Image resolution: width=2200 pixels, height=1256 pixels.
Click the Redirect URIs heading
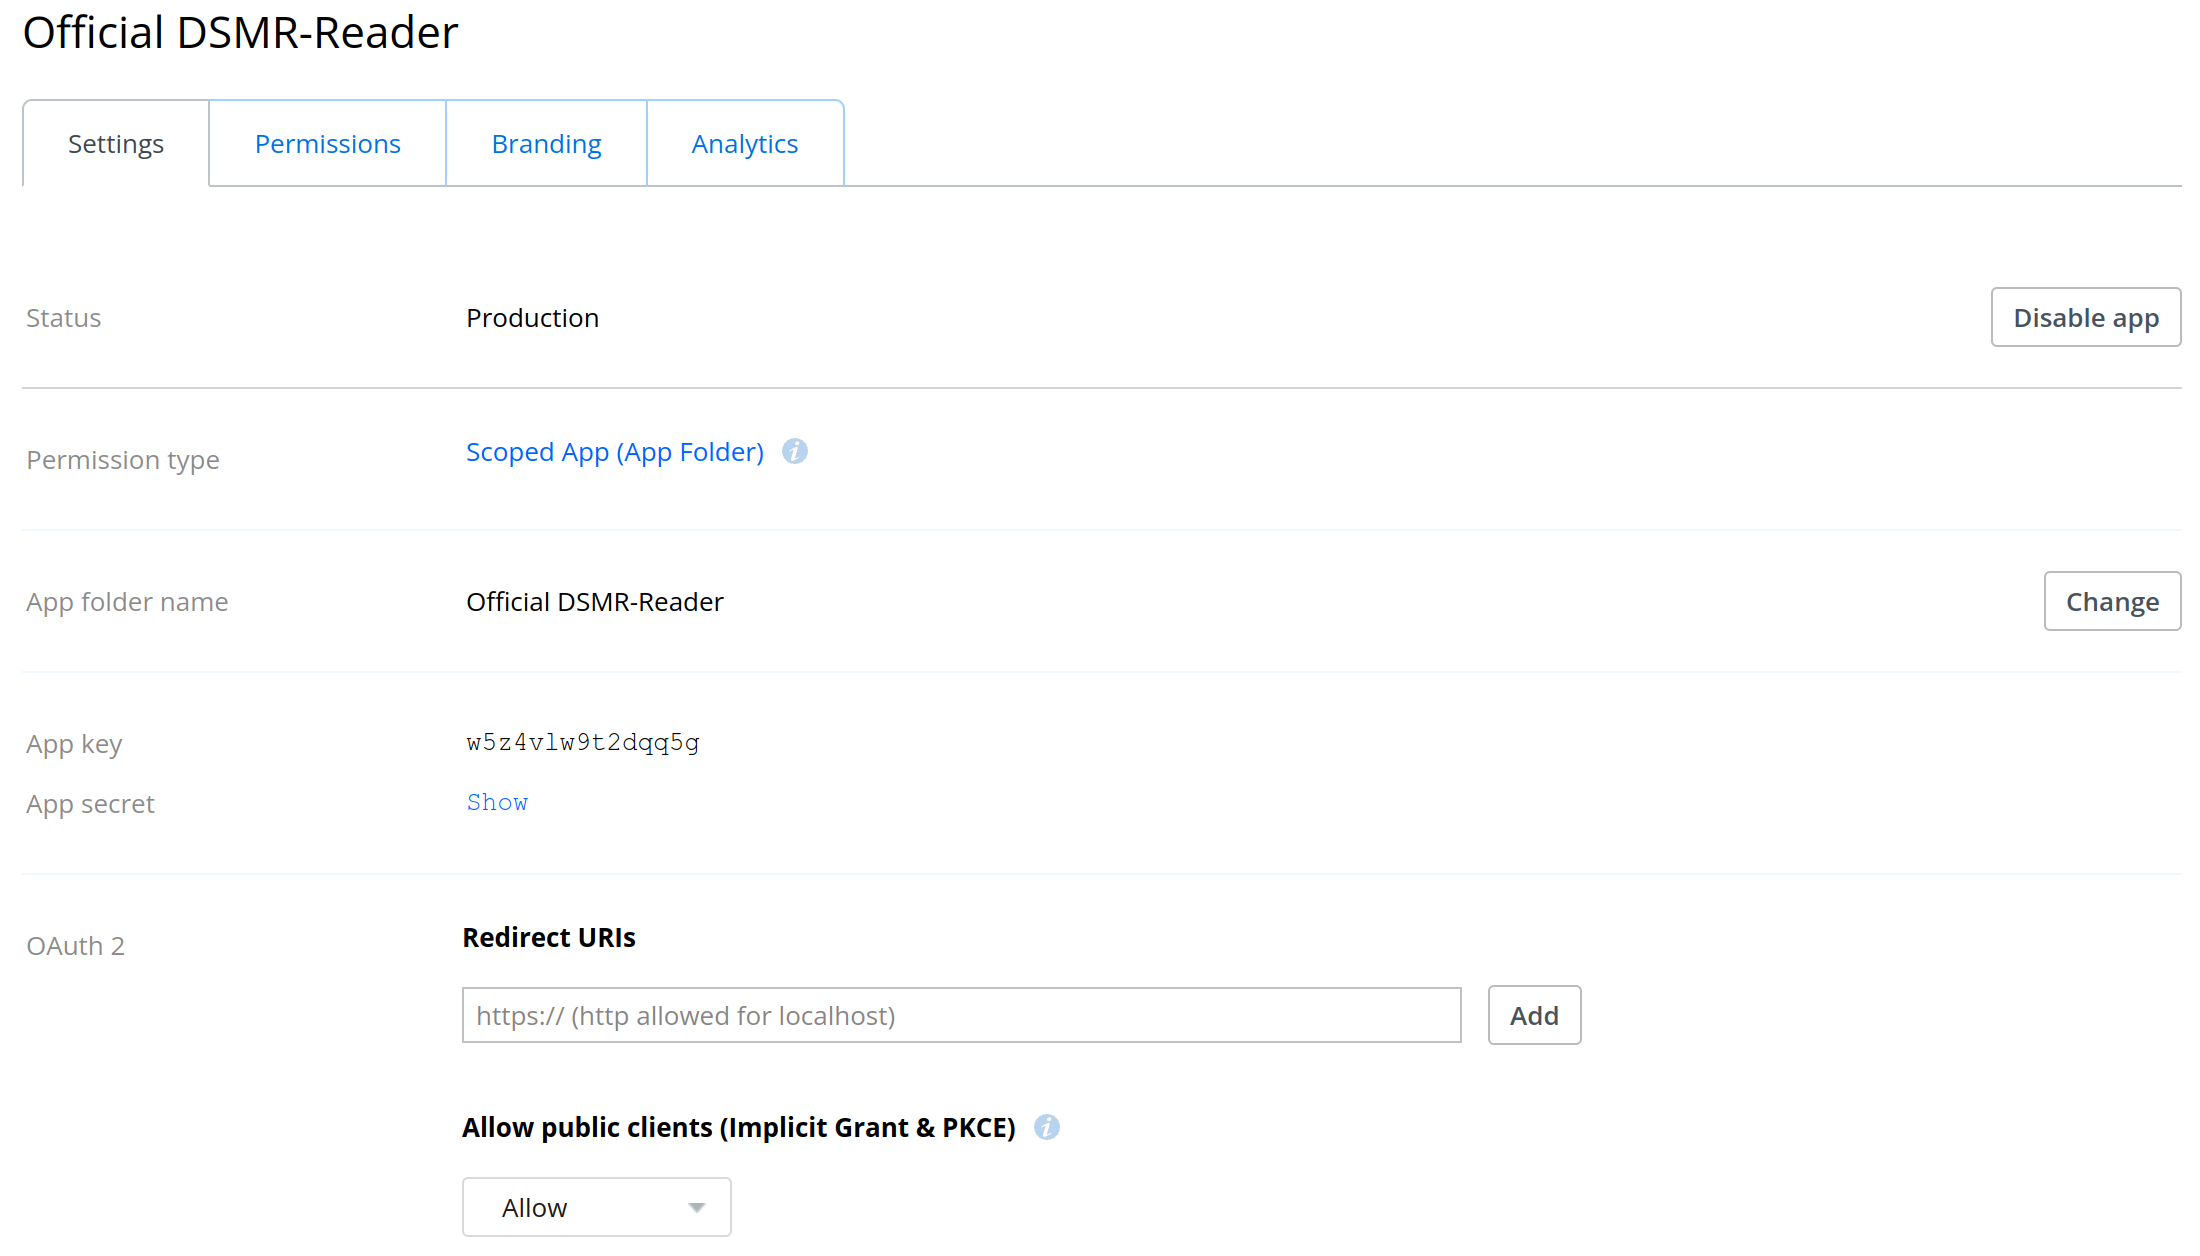tap(548, 937)
